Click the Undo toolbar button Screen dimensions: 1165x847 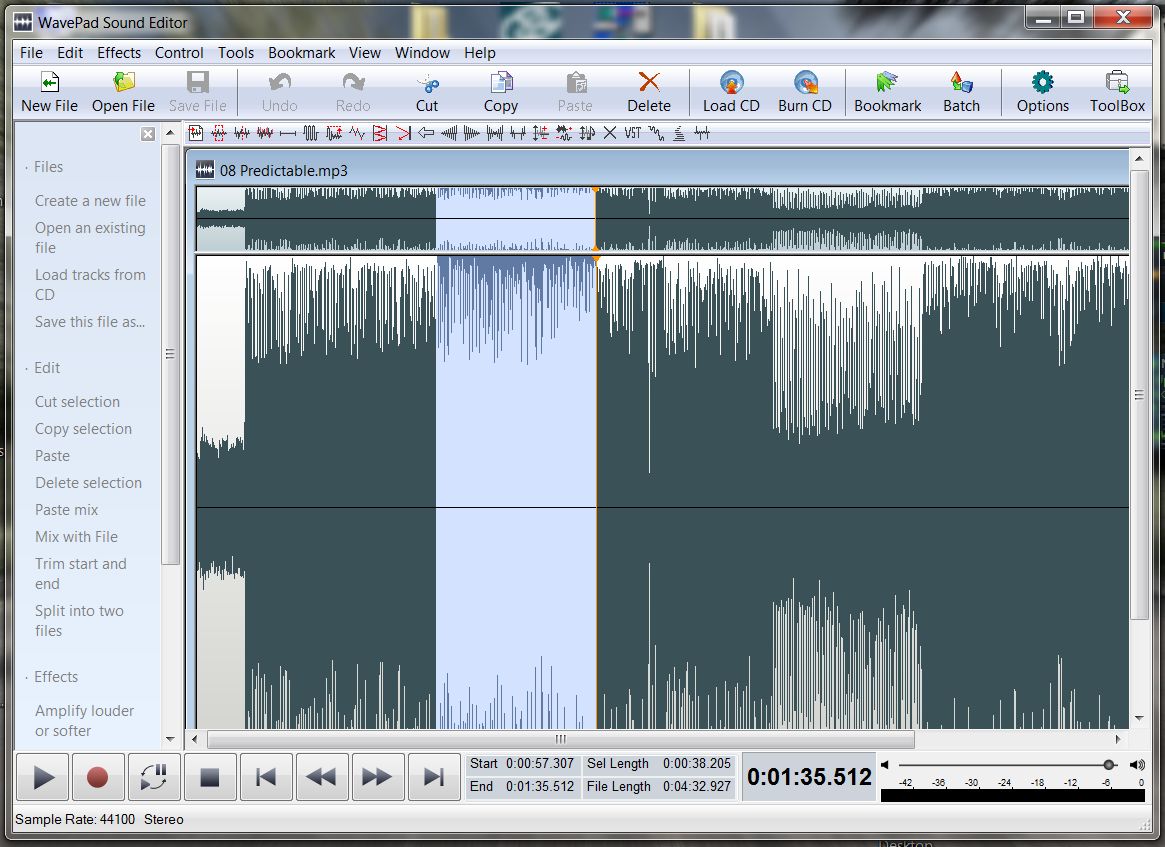click(279, 92)
